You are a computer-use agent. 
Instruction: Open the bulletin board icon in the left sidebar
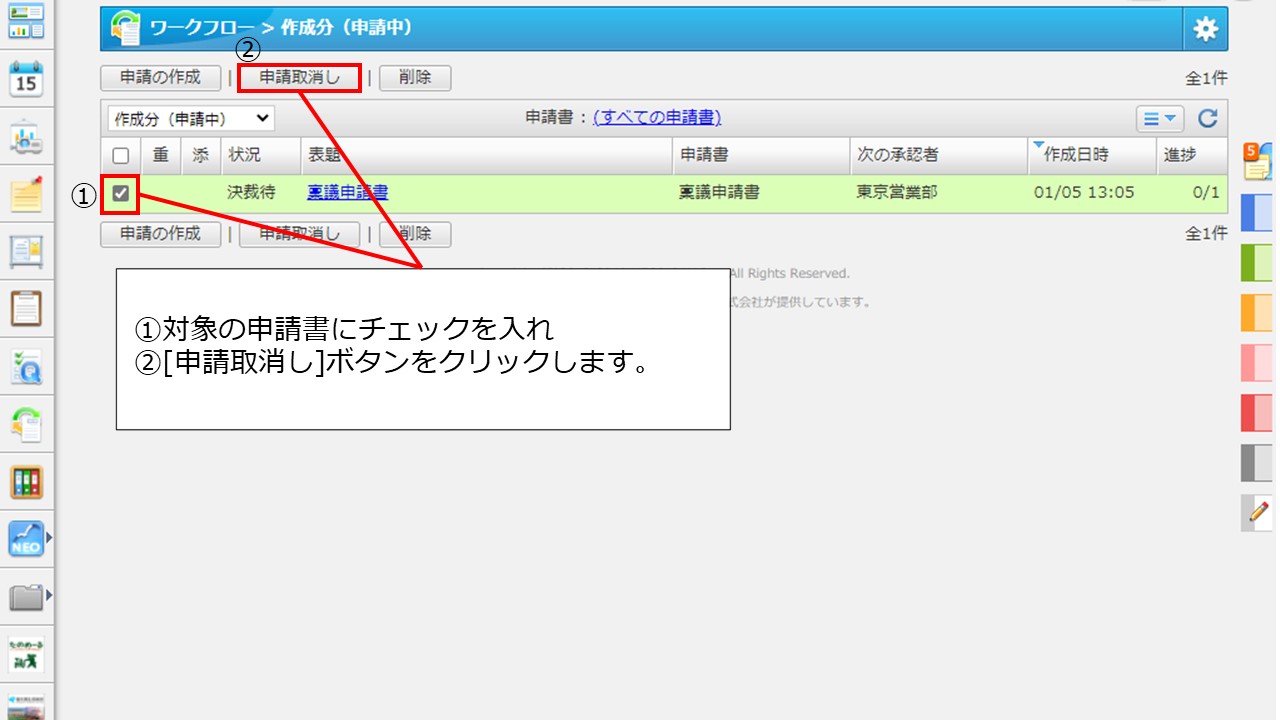[26, 251]
